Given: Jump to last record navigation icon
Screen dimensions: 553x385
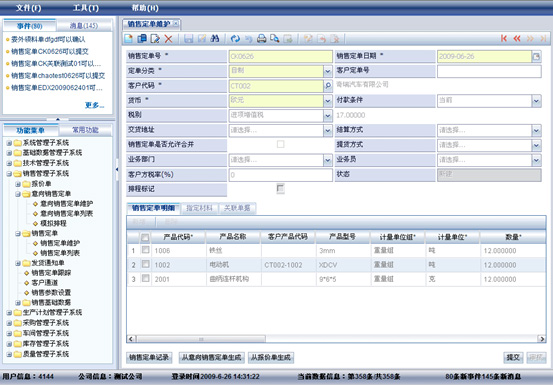Looking at the screenshot, I should [x=543, y=38].
